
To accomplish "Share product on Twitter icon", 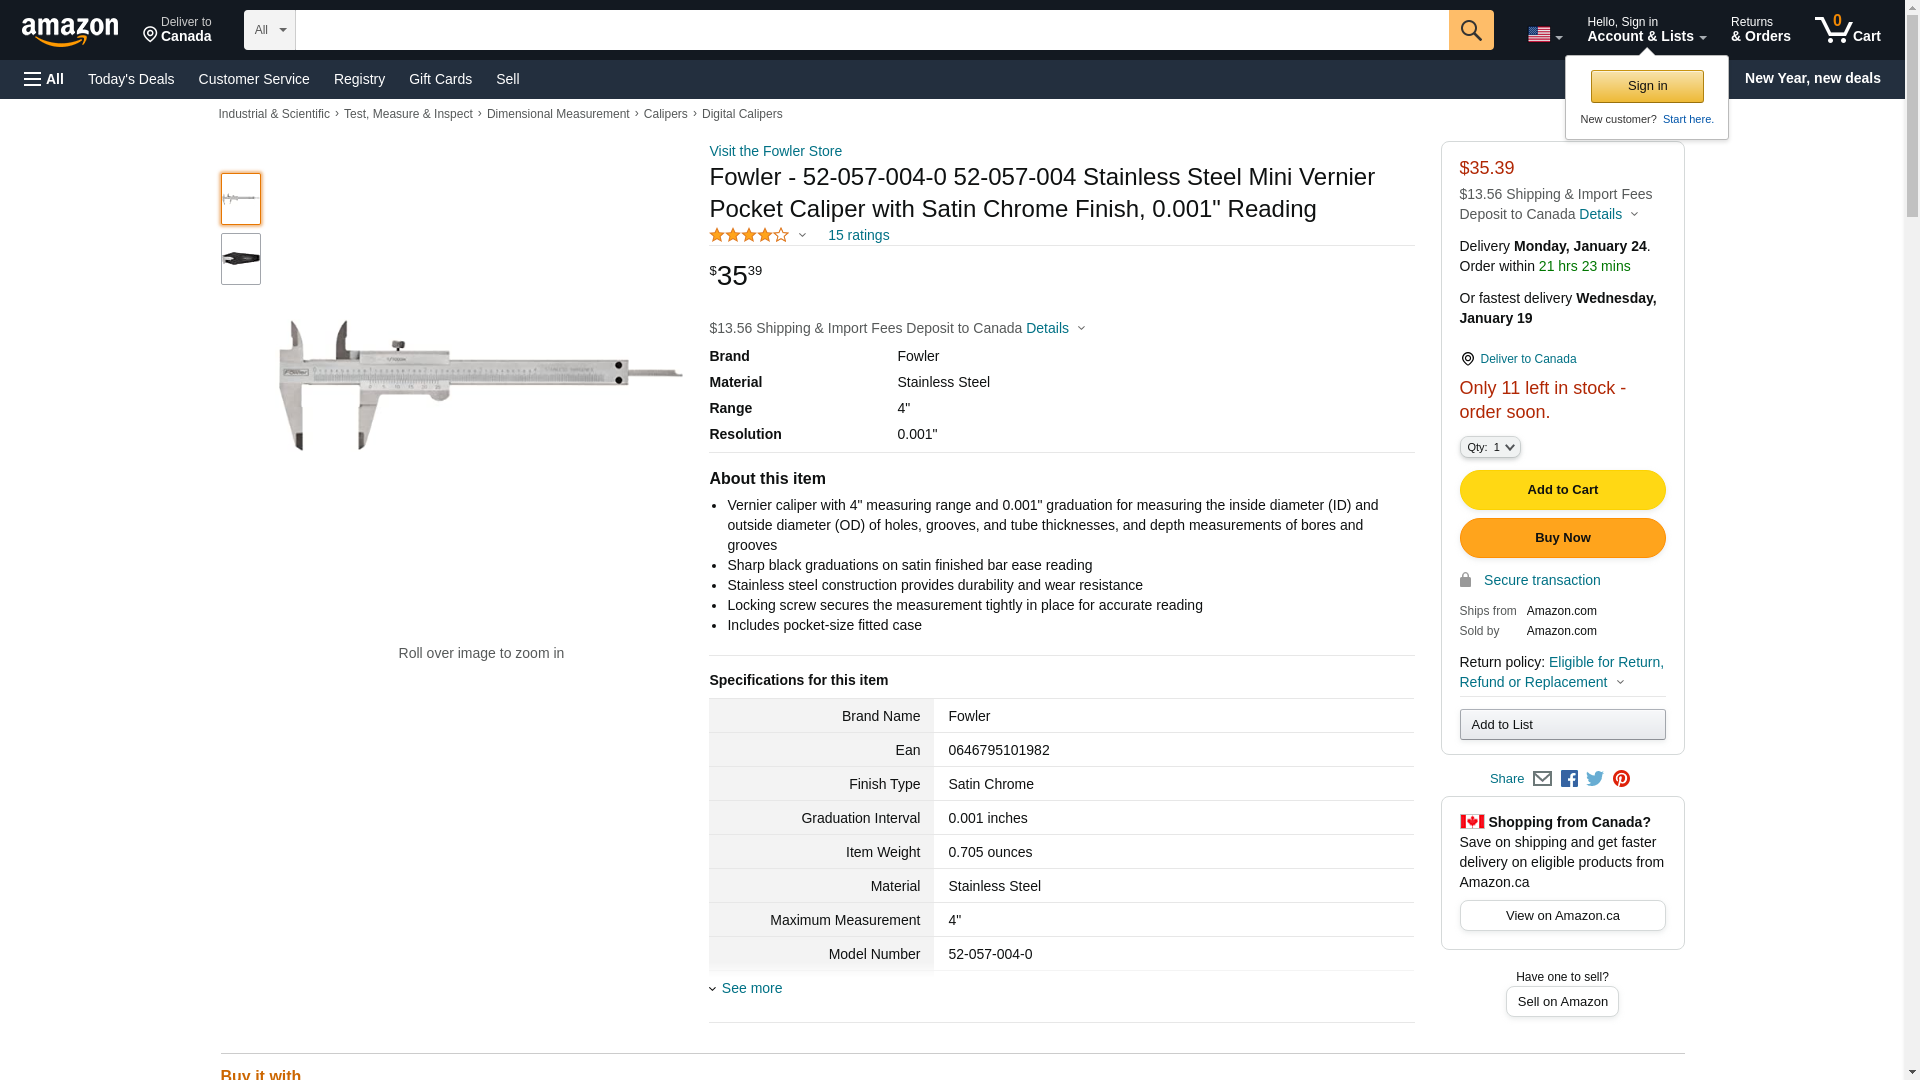I will coord(1595,779).
